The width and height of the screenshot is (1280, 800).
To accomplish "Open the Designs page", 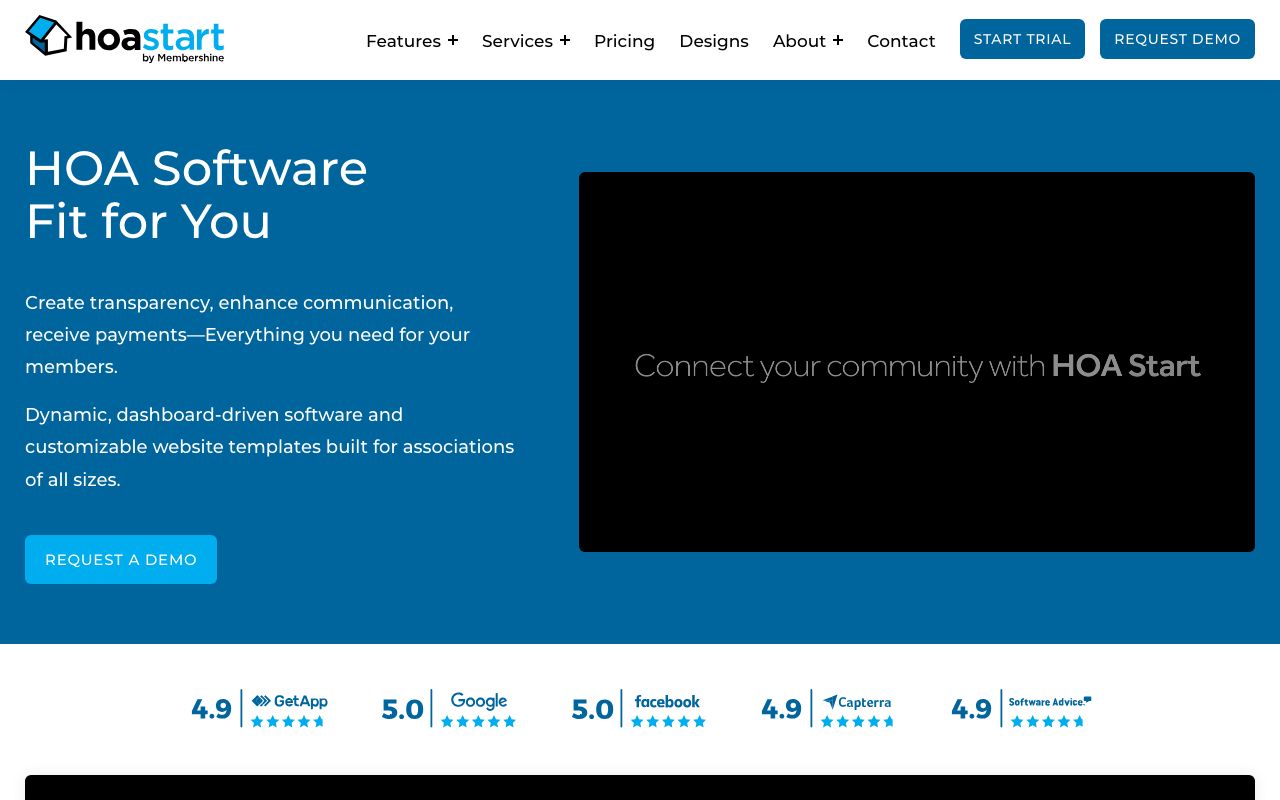I will tap(714, 41).
